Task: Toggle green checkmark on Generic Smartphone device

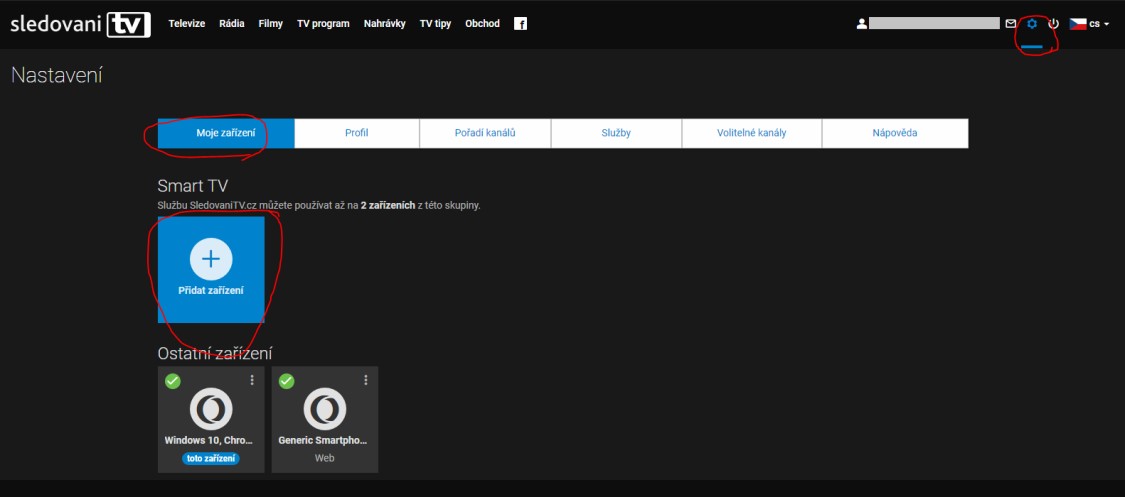Action: [x=286, y=381]
